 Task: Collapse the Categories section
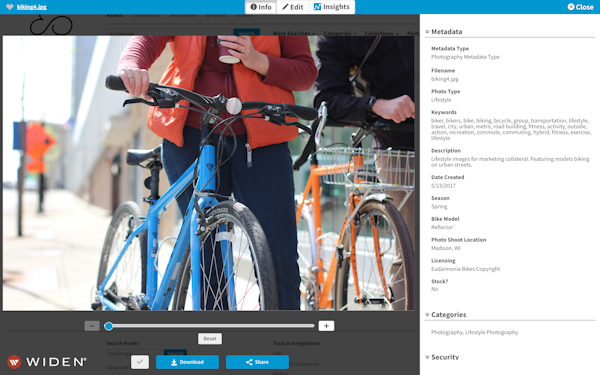click(x=427, y=315)
